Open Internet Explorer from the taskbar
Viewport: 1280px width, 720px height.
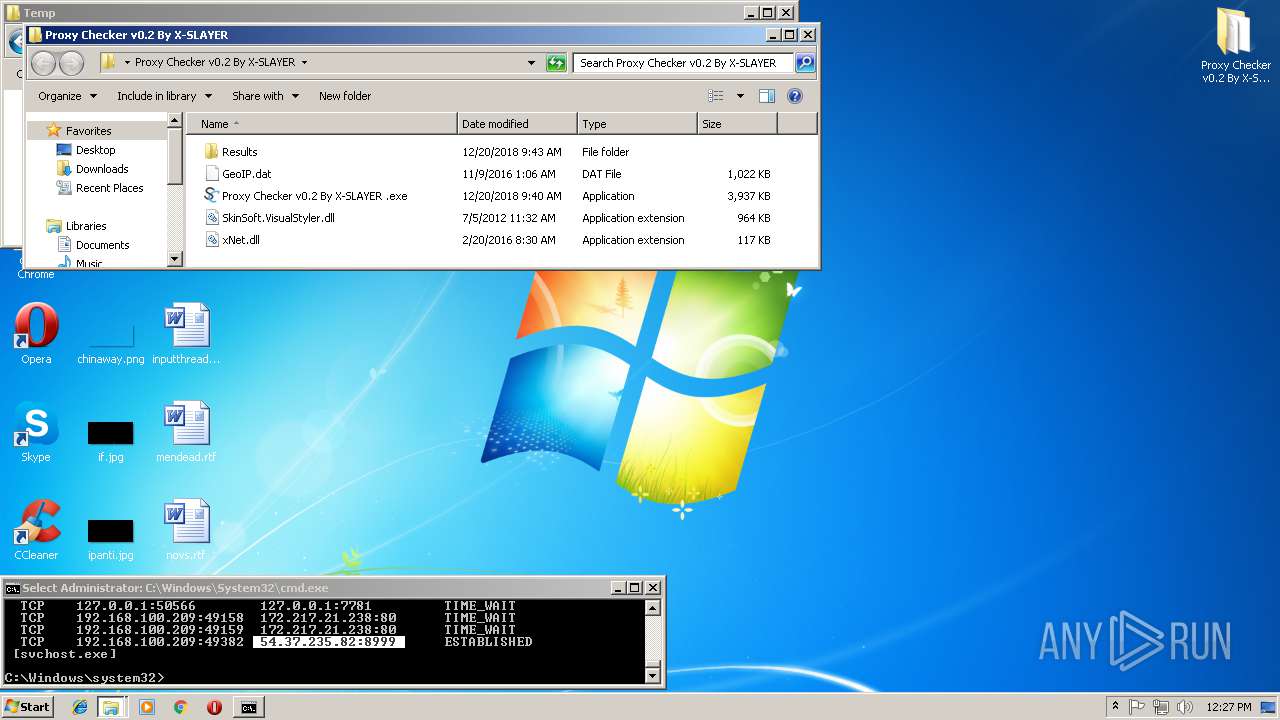(80, 707)
